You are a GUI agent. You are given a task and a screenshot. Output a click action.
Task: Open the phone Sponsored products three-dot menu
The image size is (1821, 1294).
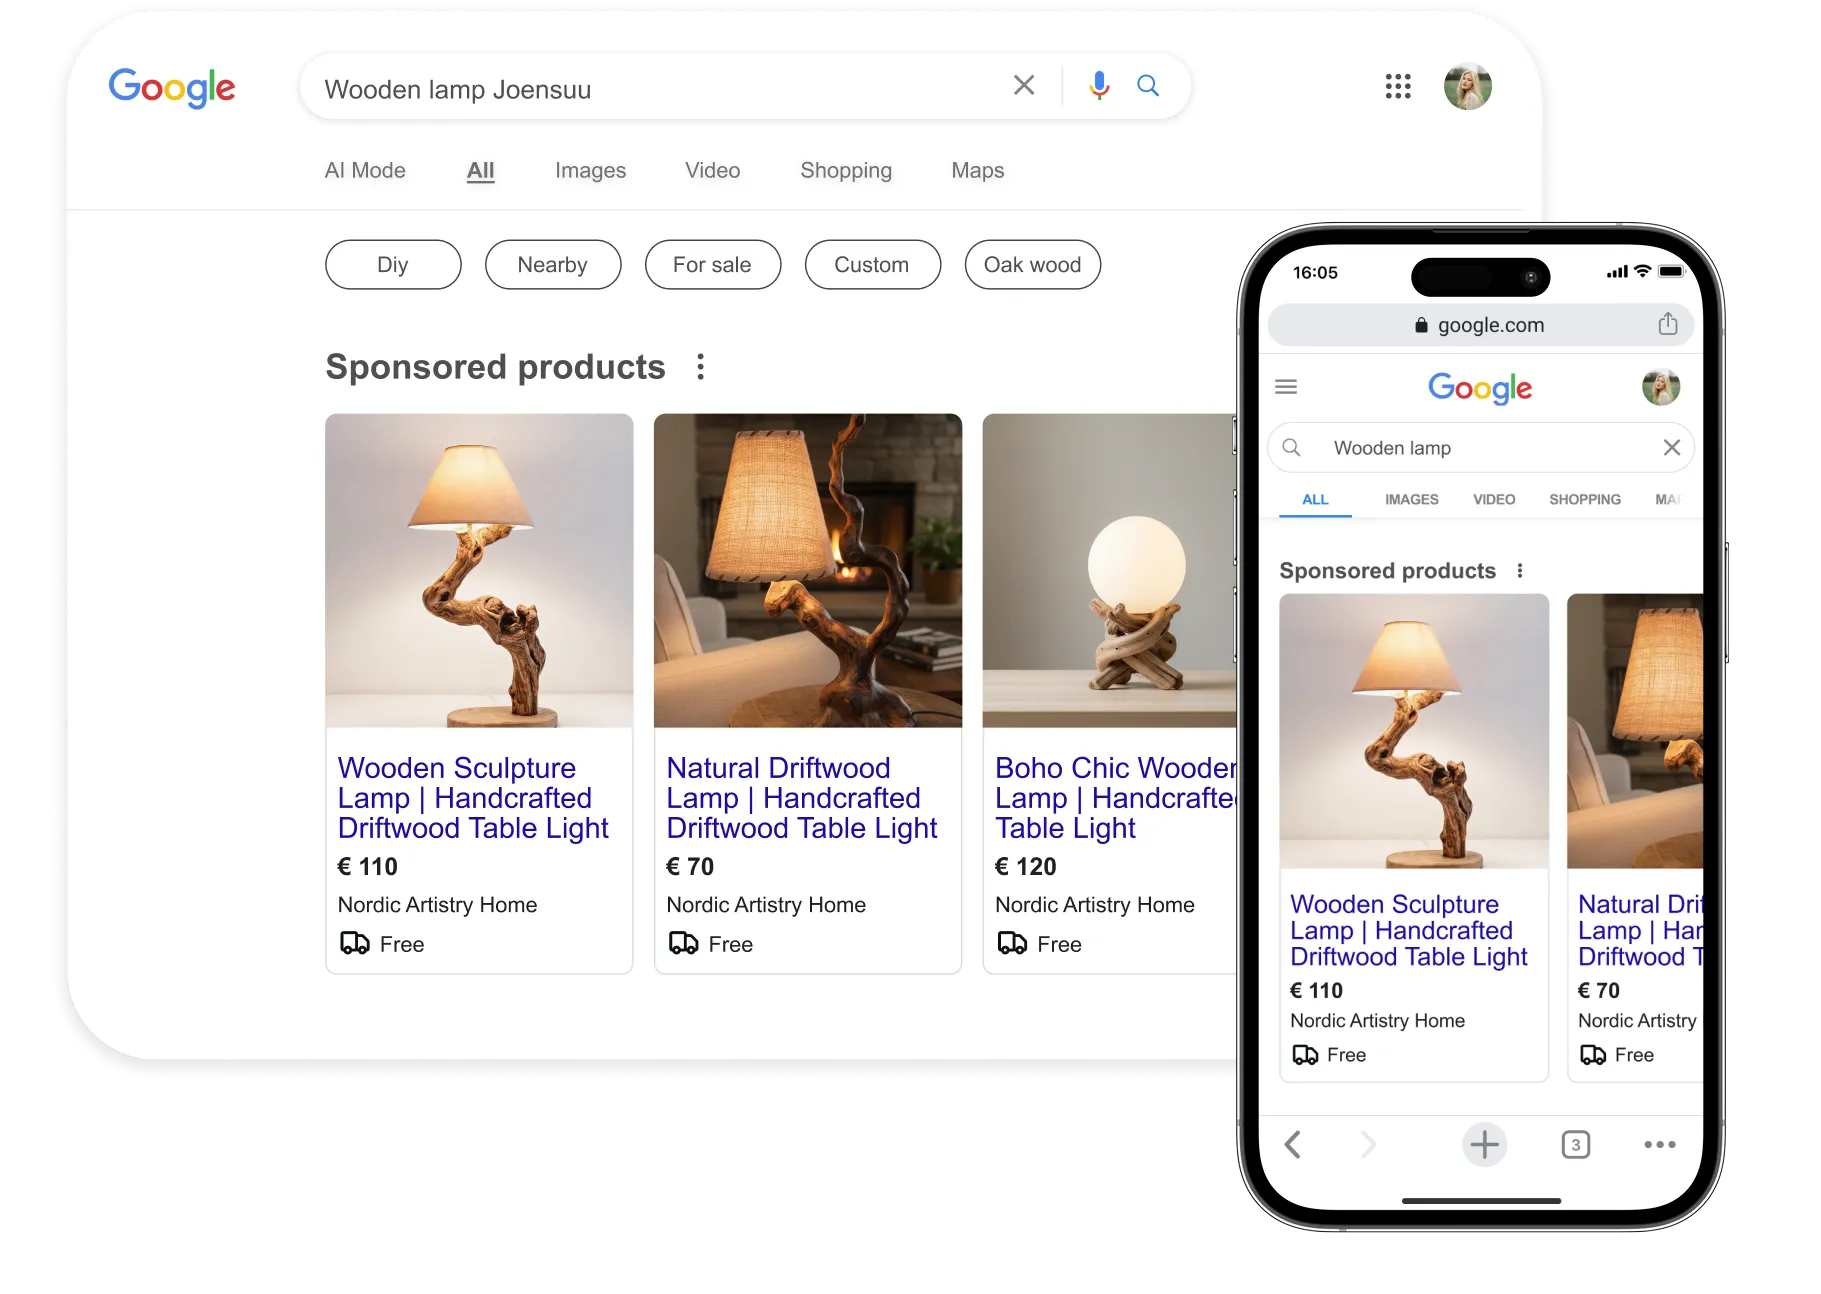pos(1519,571)
